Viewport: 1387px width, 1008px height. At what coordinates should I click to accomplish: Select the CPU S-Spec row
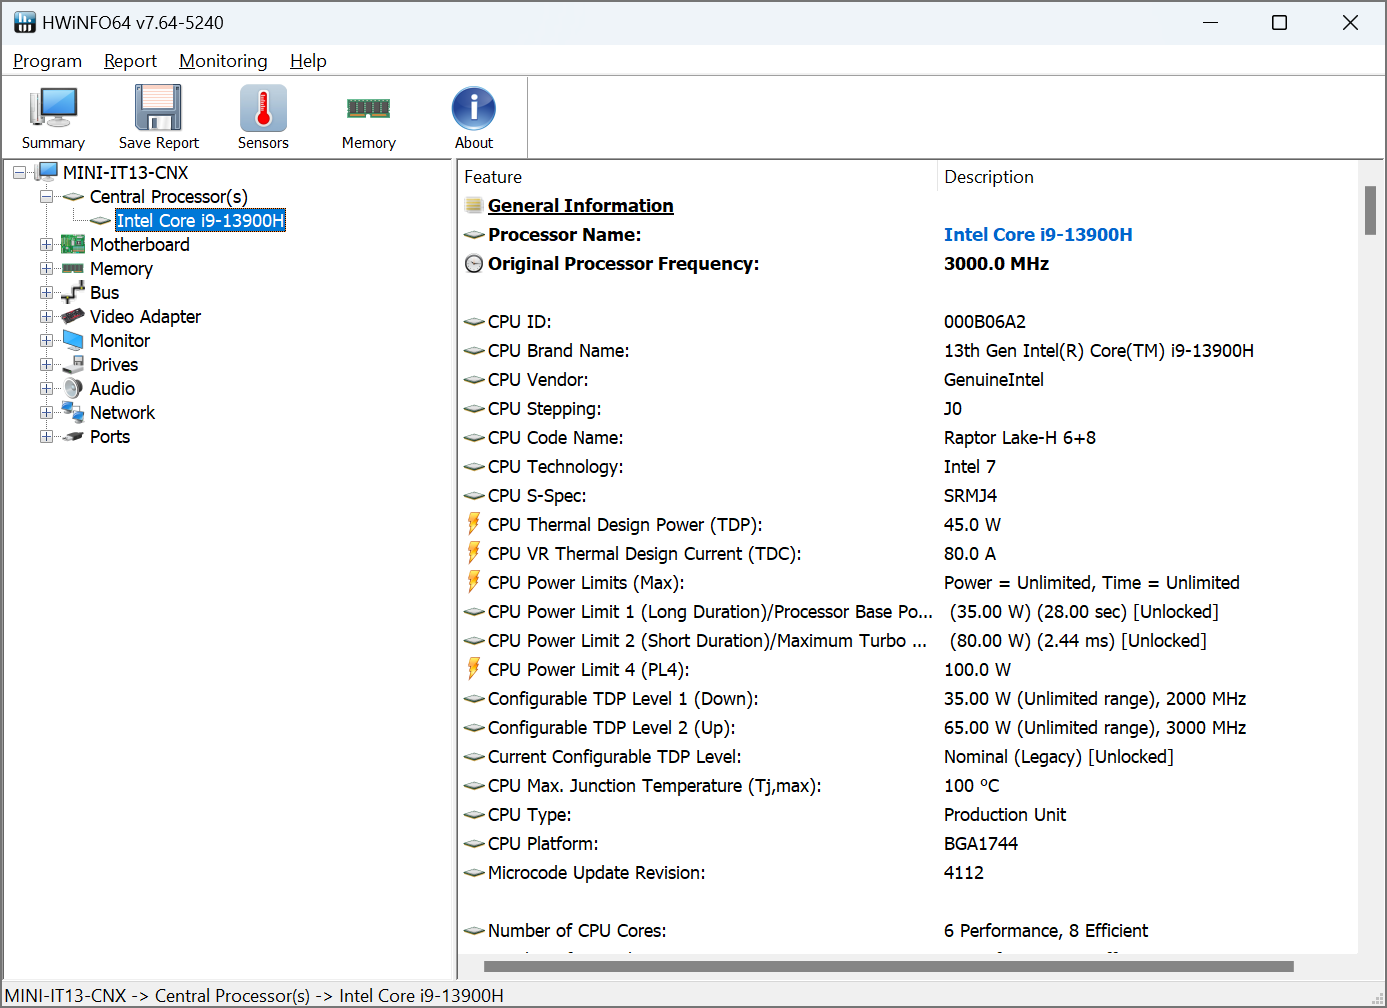(908, 495)
